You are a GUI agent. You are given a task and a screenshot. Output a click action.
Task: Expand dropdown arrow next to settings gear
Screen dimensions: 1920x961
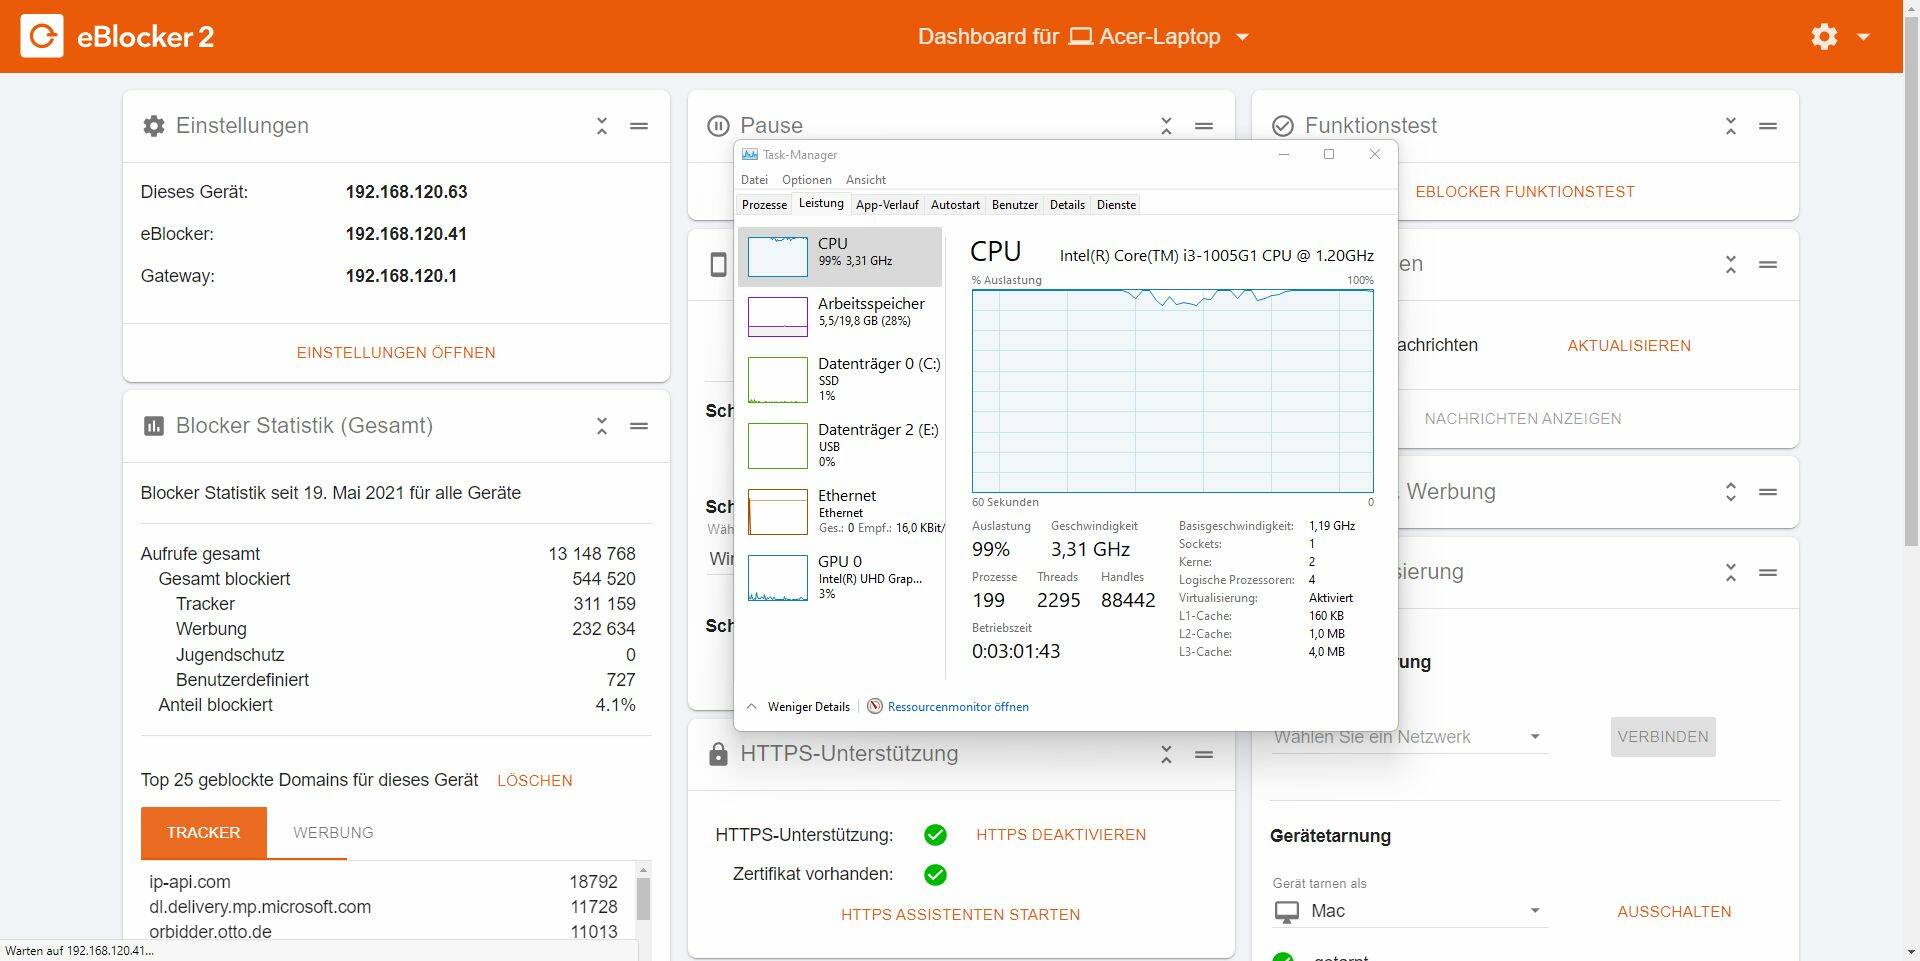pyautogui.click(x=1863, y=37)
